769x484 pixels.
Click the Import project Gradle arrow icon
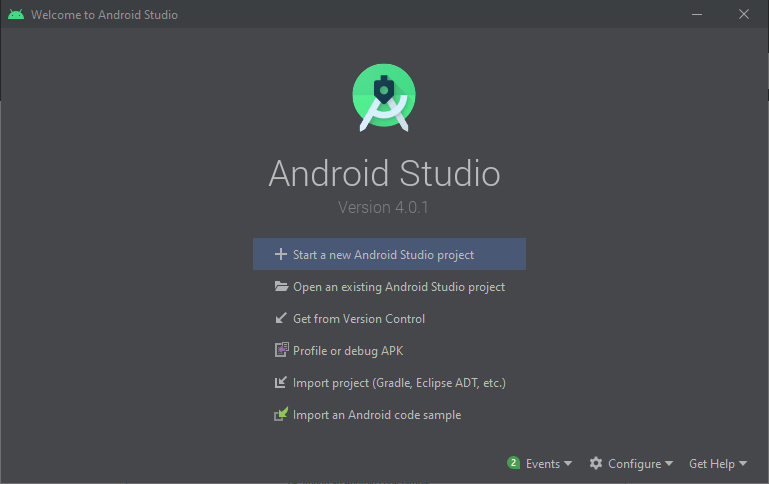[x=281, y=382]
